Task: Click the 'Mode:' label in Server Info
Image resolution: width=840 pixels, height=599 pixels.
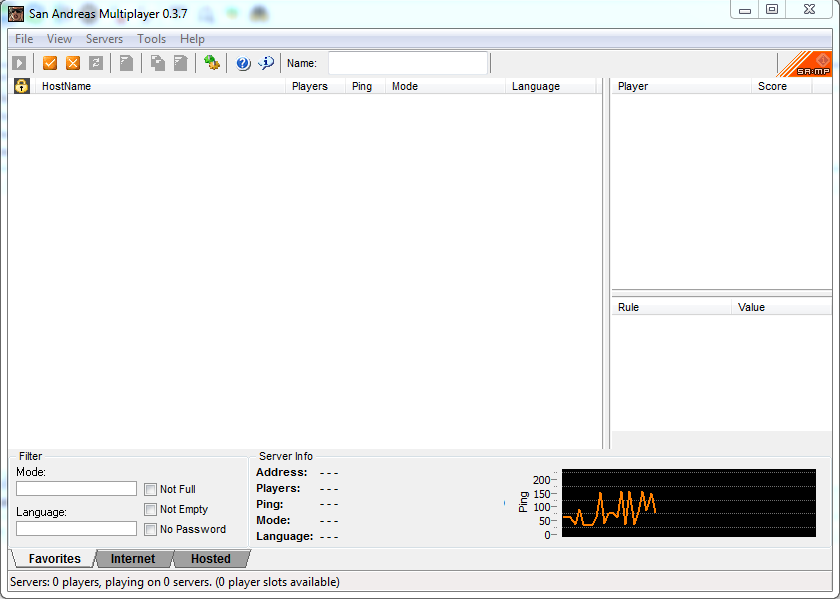Action: [x=273, y=520]
